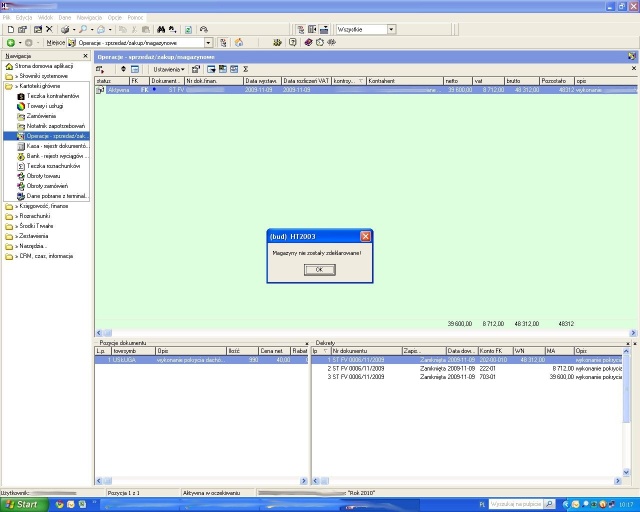Confirm the warehouse warning with OK
This screenshot has width=640, height=512.
pos(320,269)
